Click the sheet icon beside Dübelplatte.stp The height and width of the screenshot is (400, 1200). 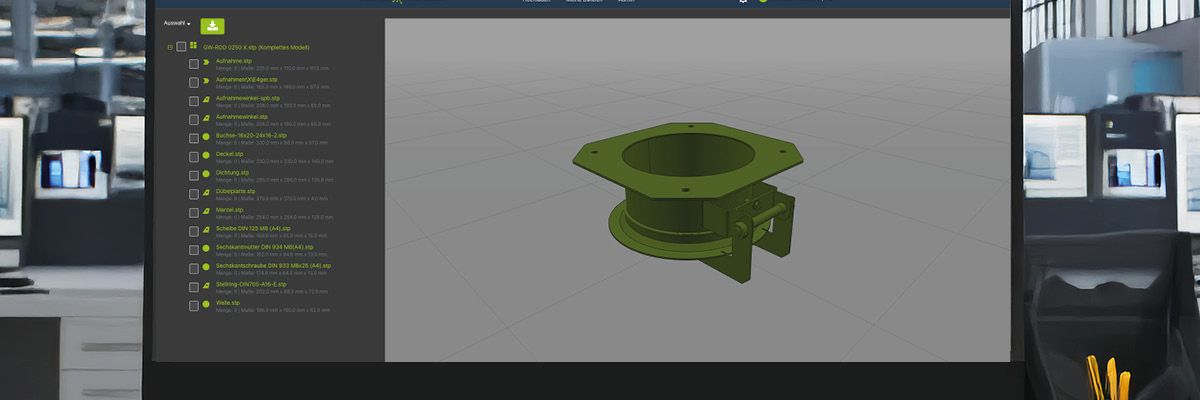point(206,192)
